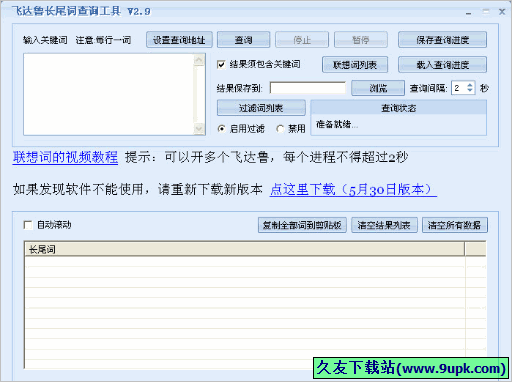This screenshot has height=382, width=512.
Task: Click the 暂停 pause button
Action: (x=361, y=40)
